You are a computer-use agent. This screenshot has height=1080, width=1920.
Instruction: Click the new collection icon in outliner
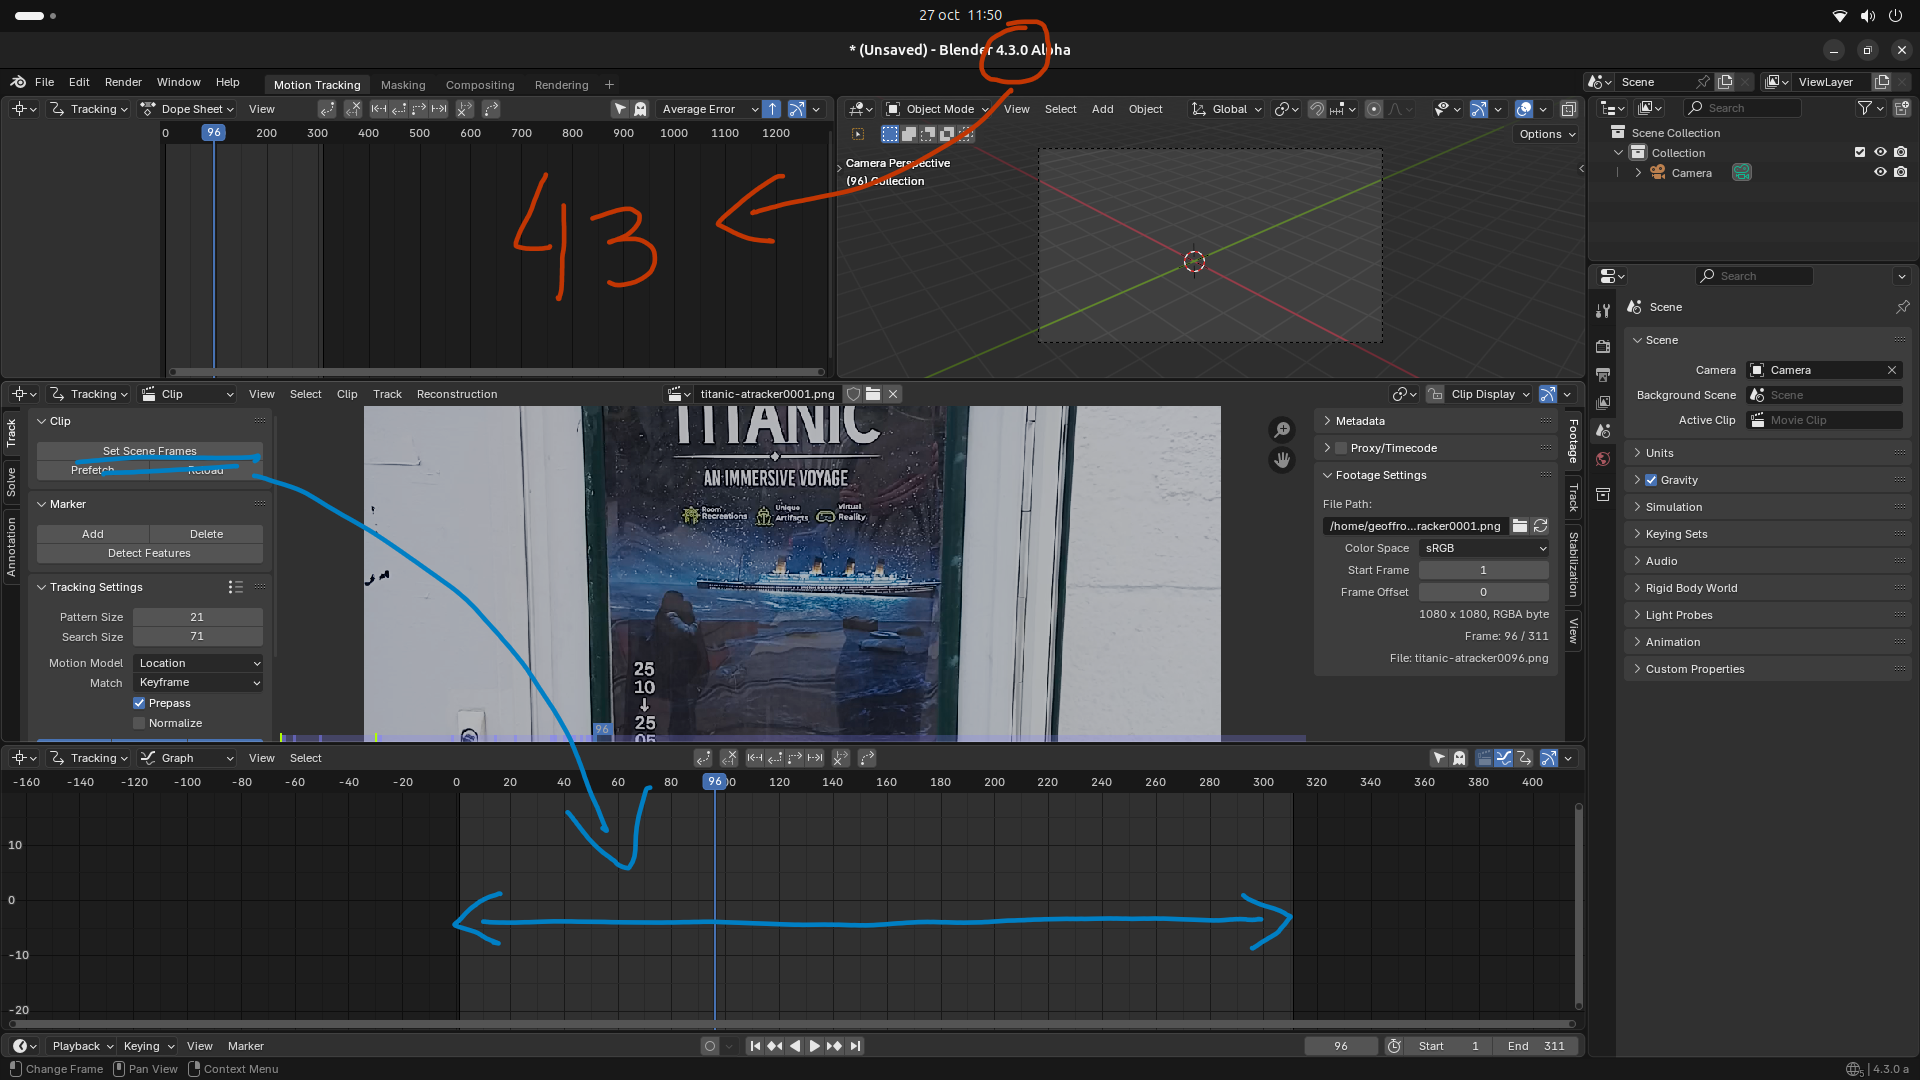(1901, 108)
